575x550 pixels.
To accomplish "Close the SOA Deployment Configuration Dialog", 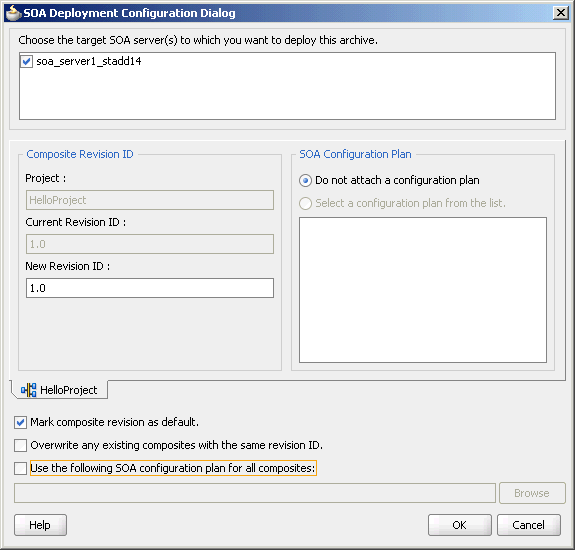I will coord(561,13).
